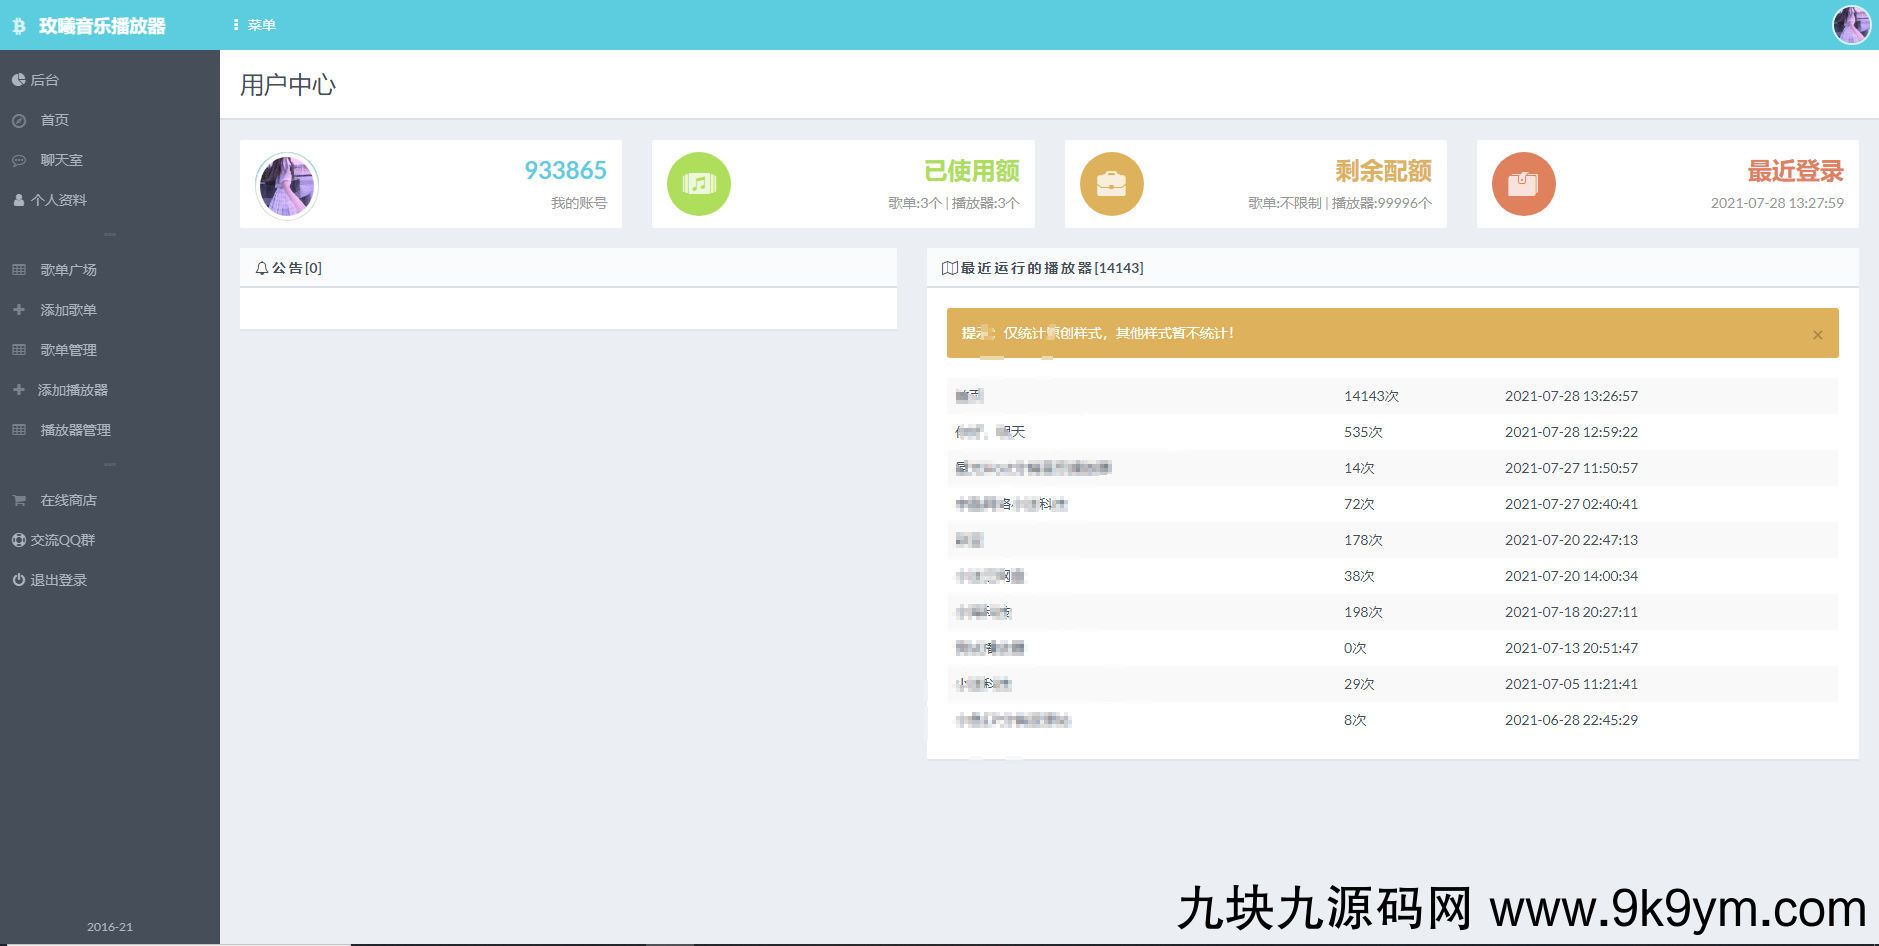Click the profile picture in account card
This screenshot has width=1879, height=946.
287,185
